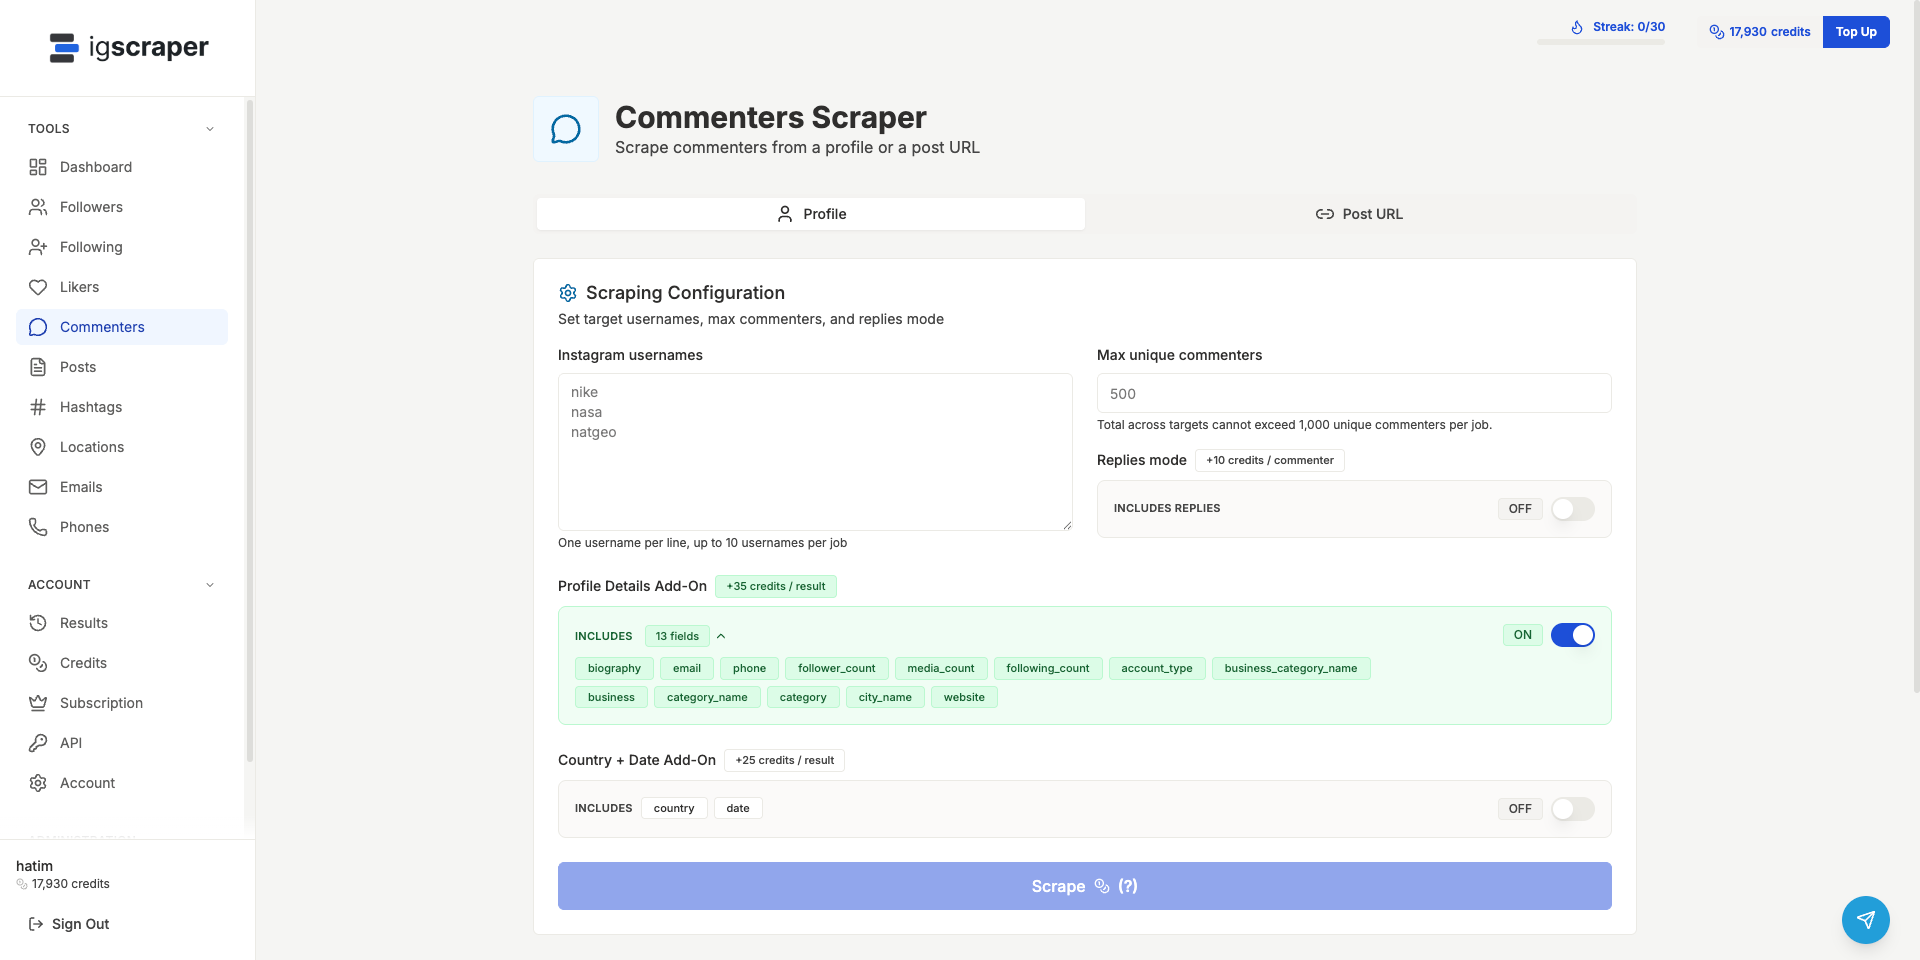Open the paper plane chat bubble
This screenshot has height=960, width=1920.
(x=1866, y=920)
